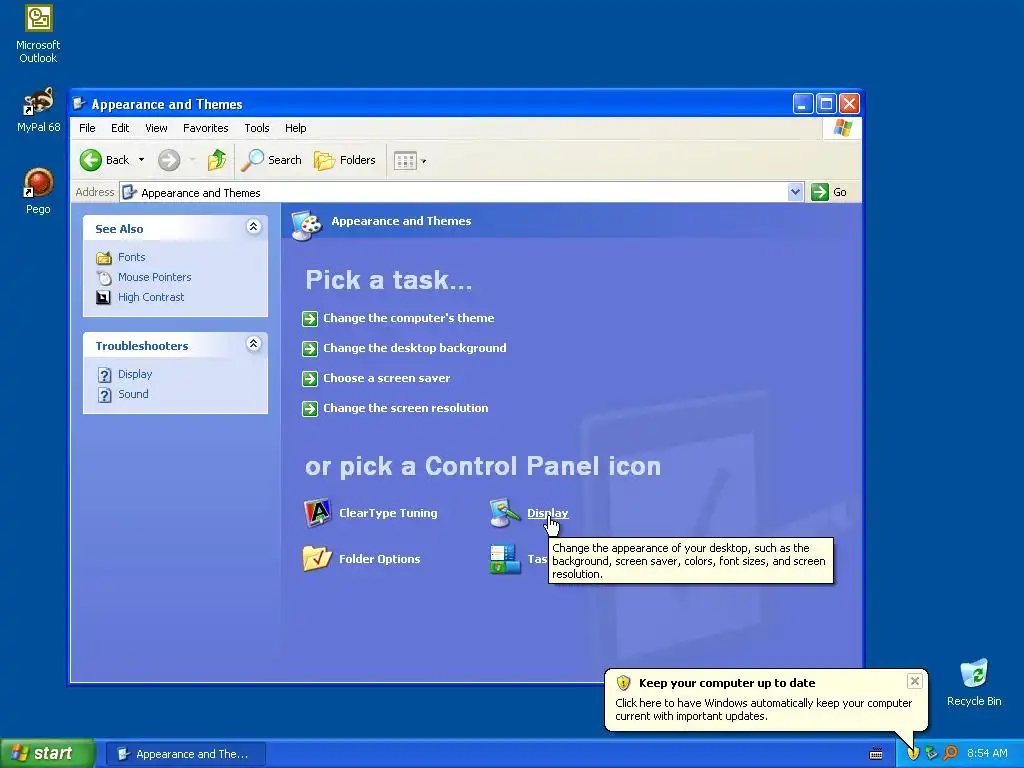
Task: Toggle Folders pane in toolbar
Action: 345,160
